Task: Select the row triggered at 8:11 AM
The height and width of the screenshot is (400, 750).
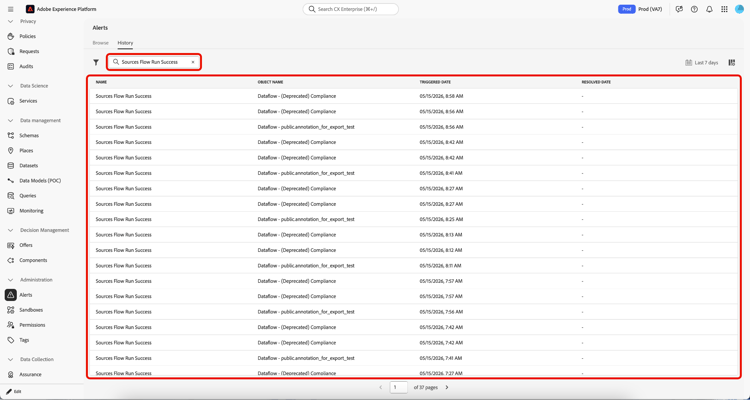Action: pos(413,266)
